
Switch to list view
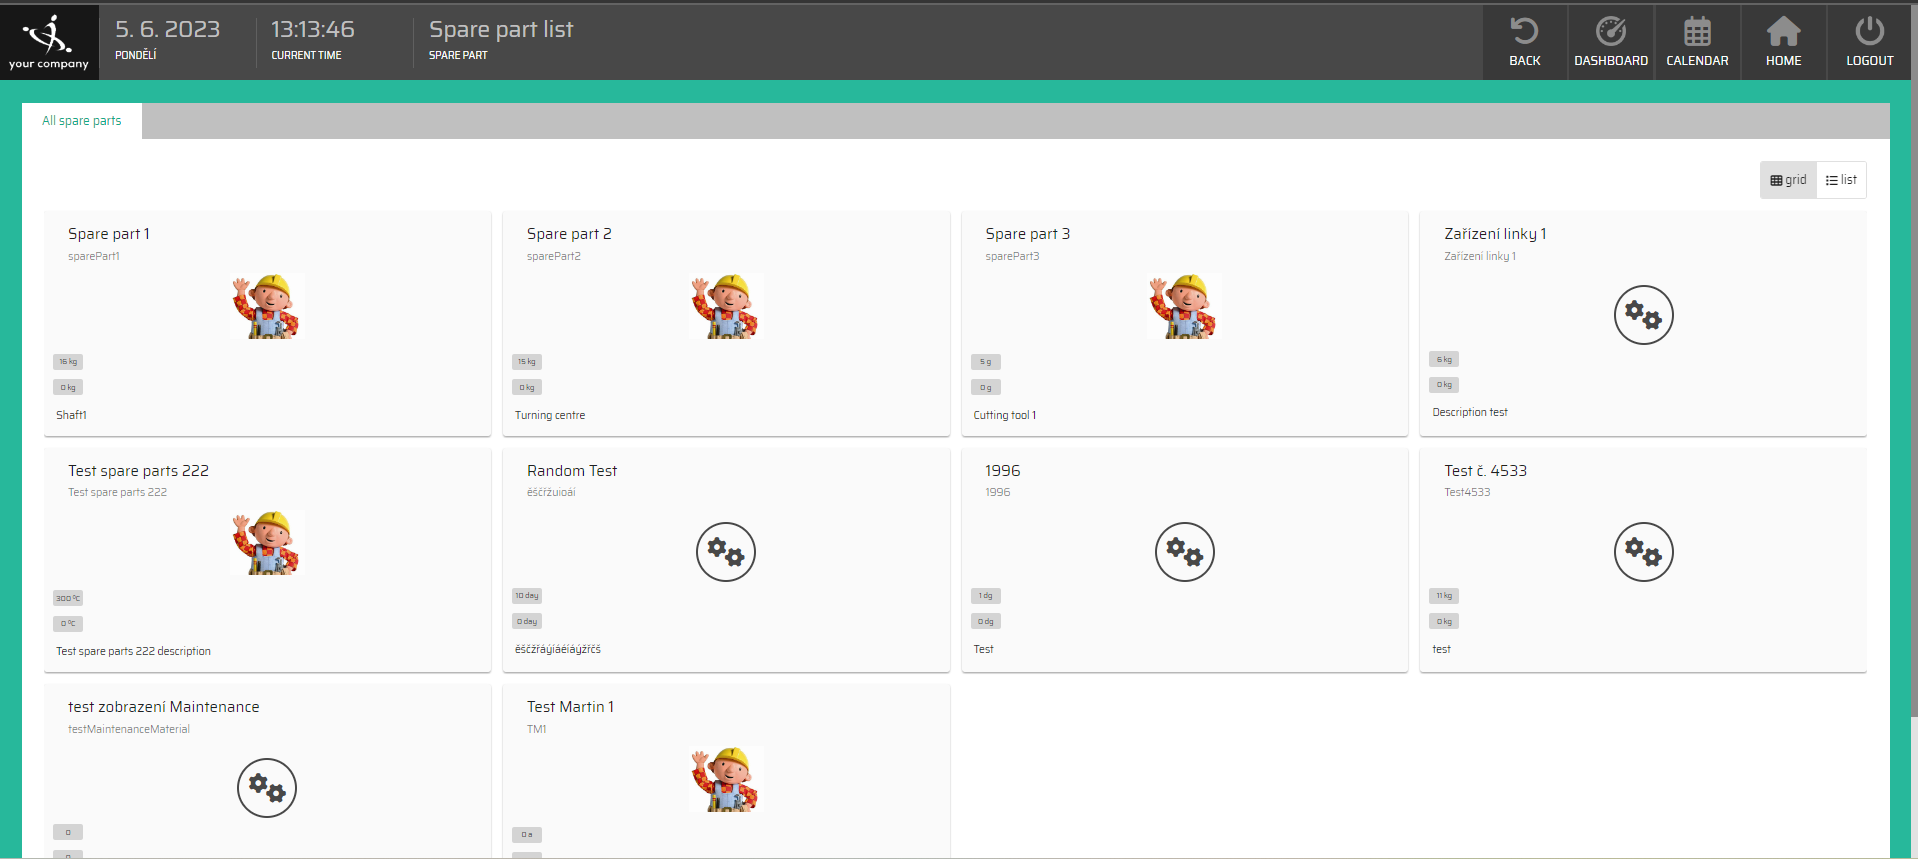coord(1841,180)
